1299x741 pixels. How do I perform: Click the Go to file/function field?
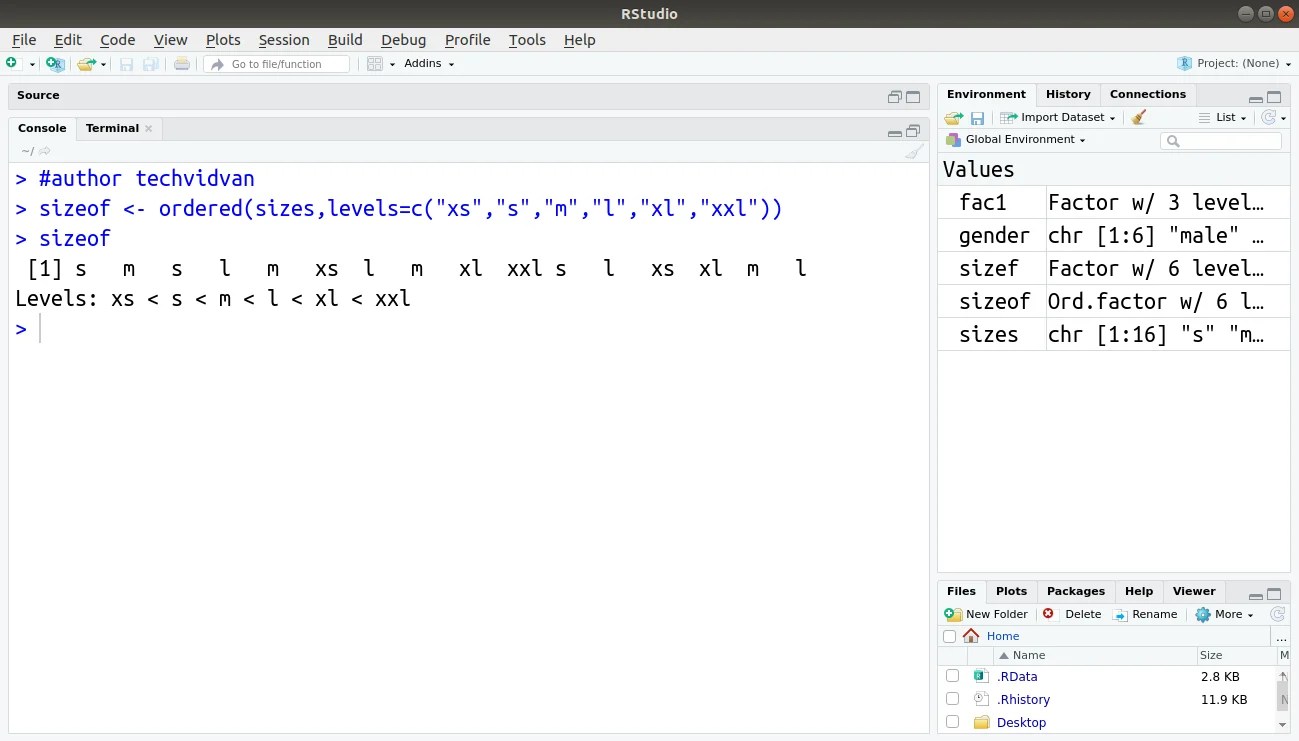tap(277, 64)
